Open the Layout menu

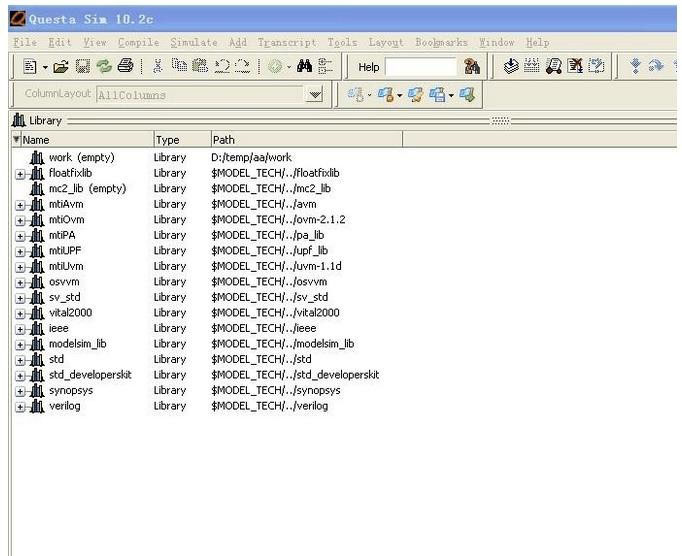[386, 42]
